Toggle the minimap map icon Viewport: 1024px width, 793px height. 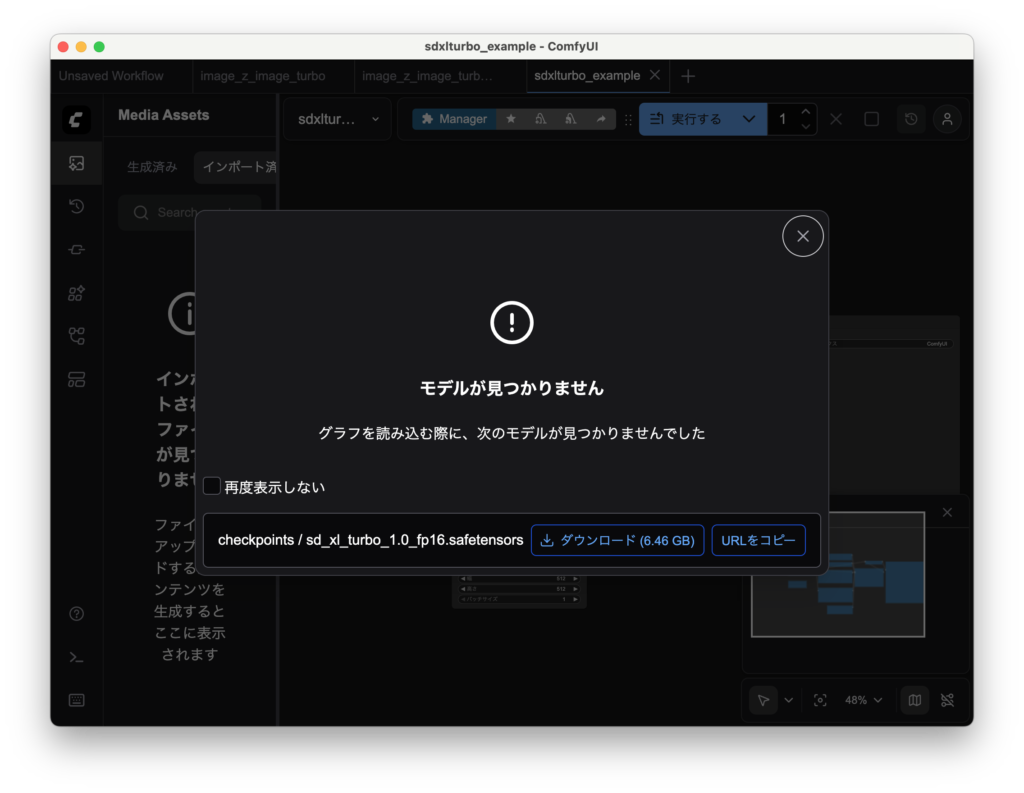[x=914, y=700]
